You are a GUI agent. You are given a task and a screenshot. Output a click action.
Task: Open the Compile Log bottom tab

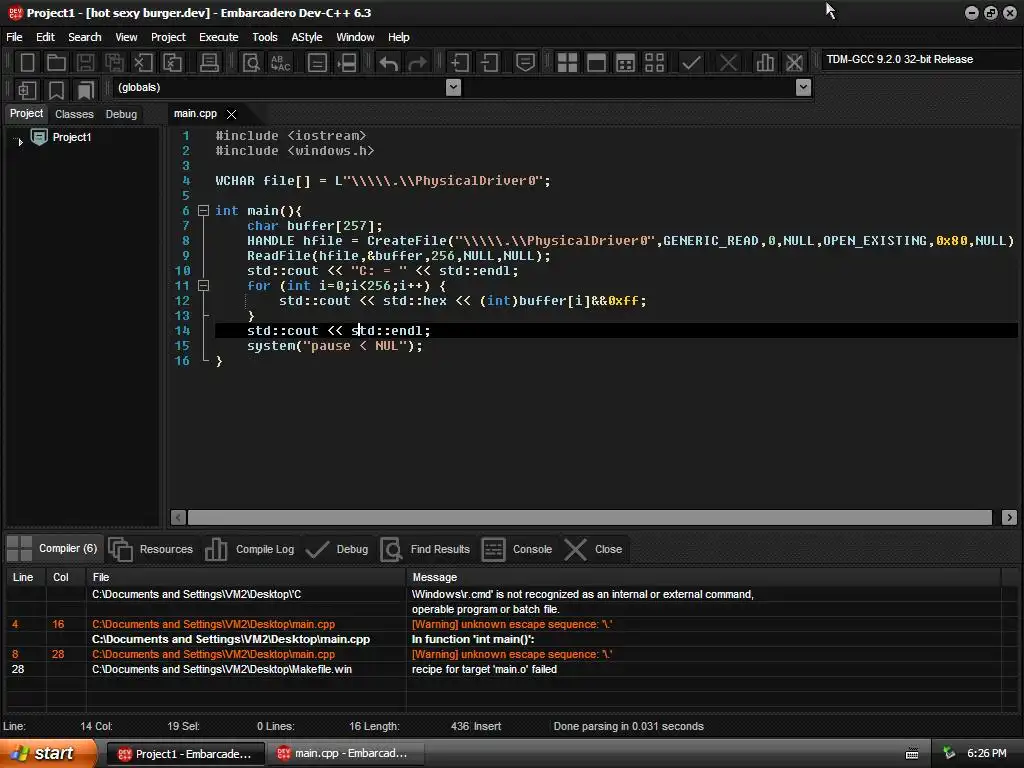click(249, 549)
